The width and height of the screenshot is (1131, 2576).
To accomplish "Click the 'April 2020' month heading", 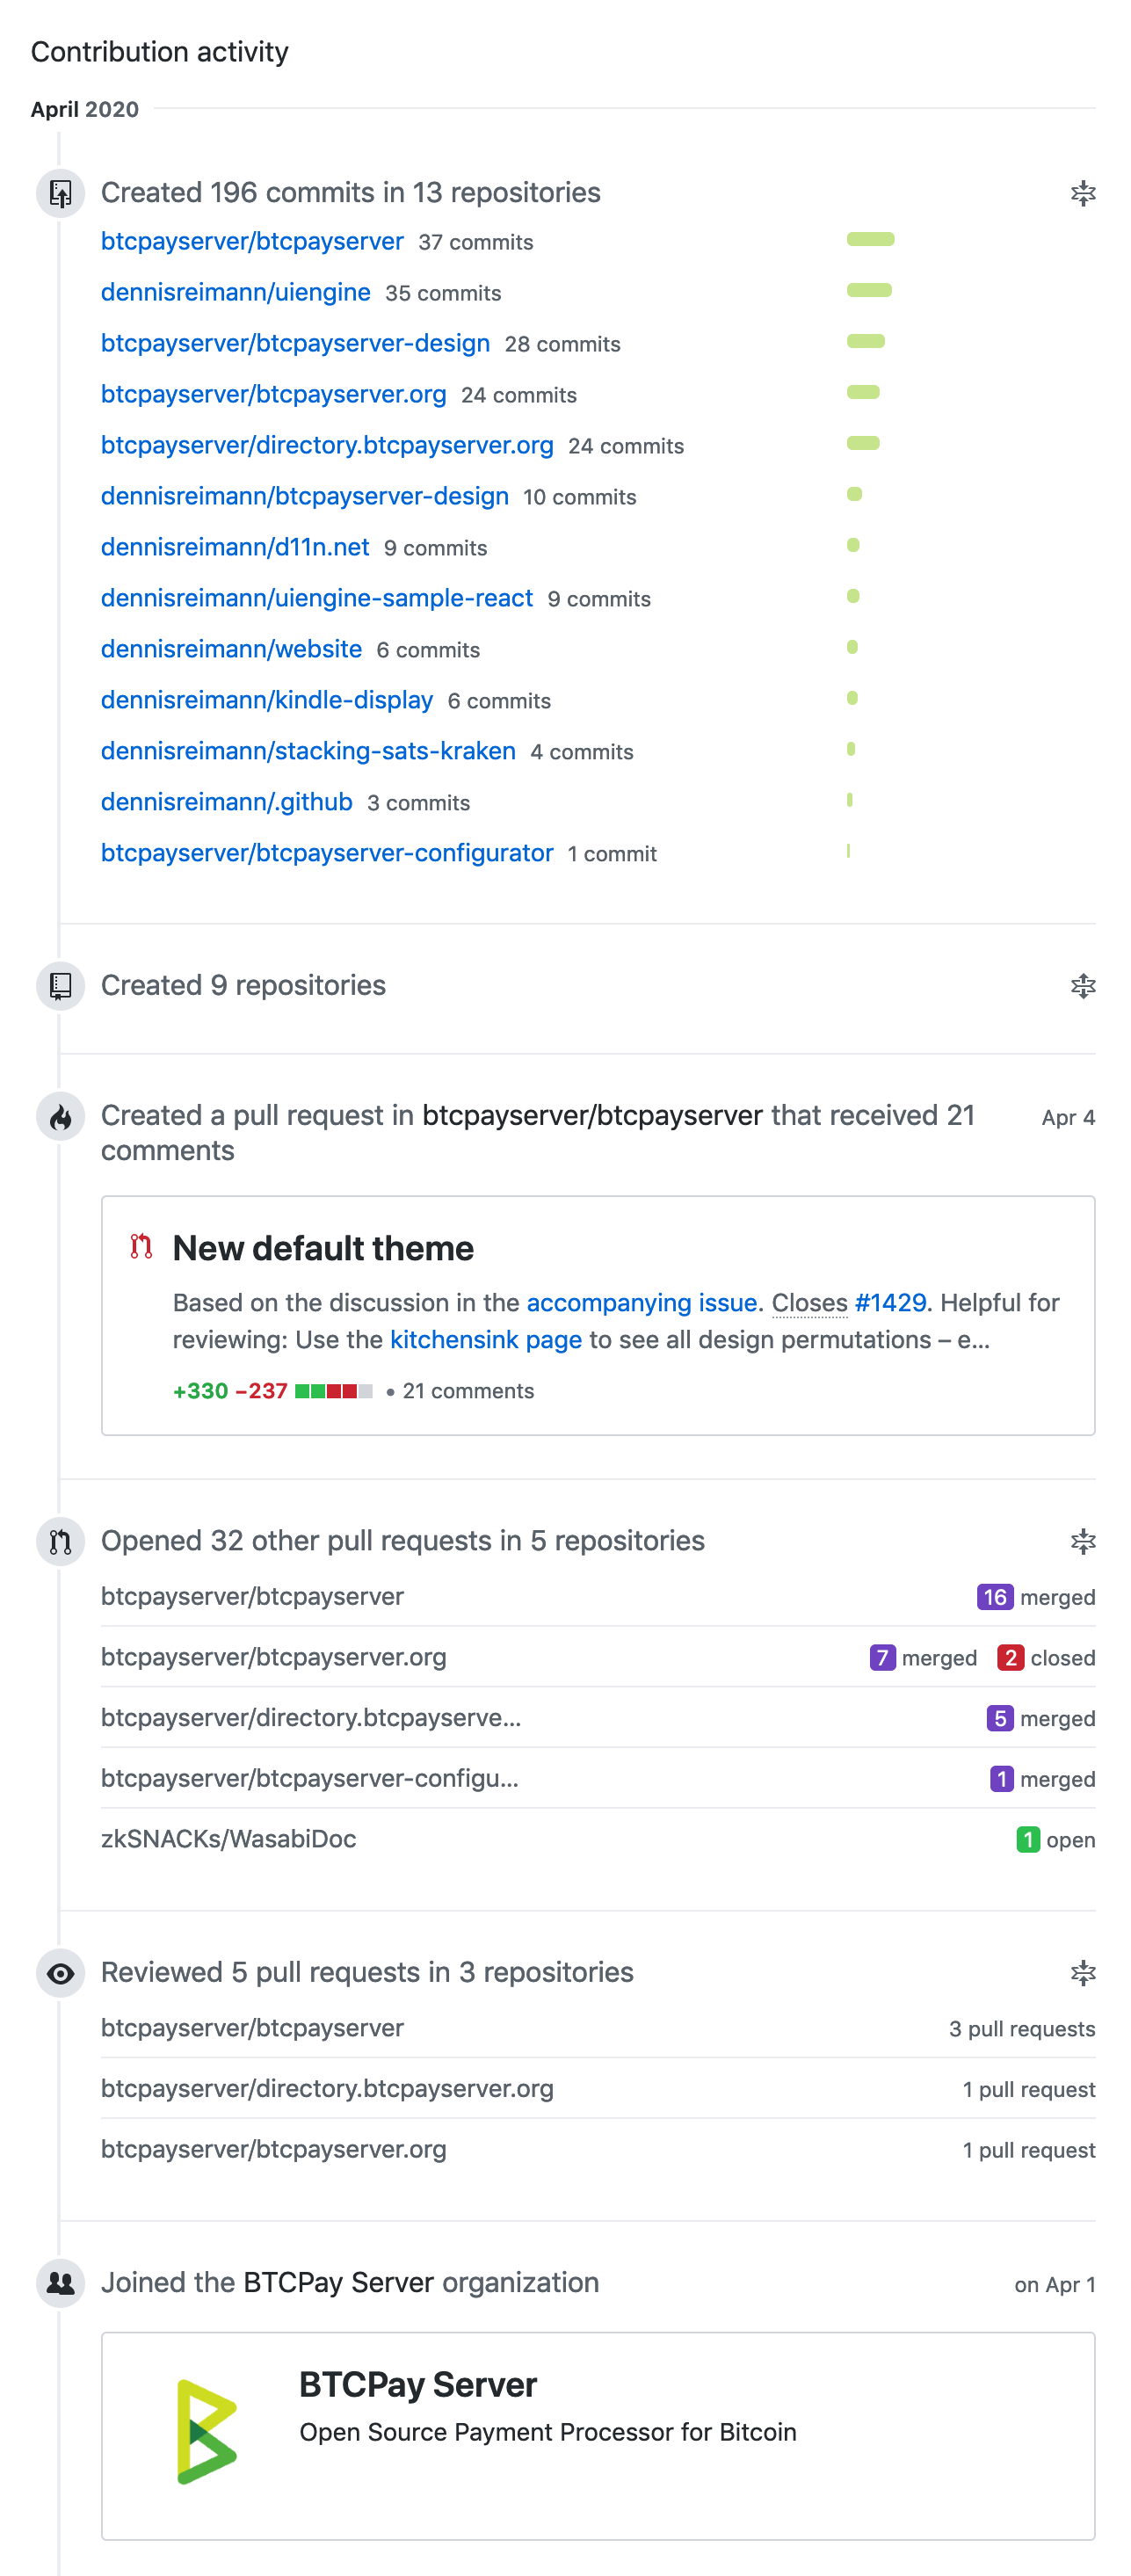I will point(85,109).
